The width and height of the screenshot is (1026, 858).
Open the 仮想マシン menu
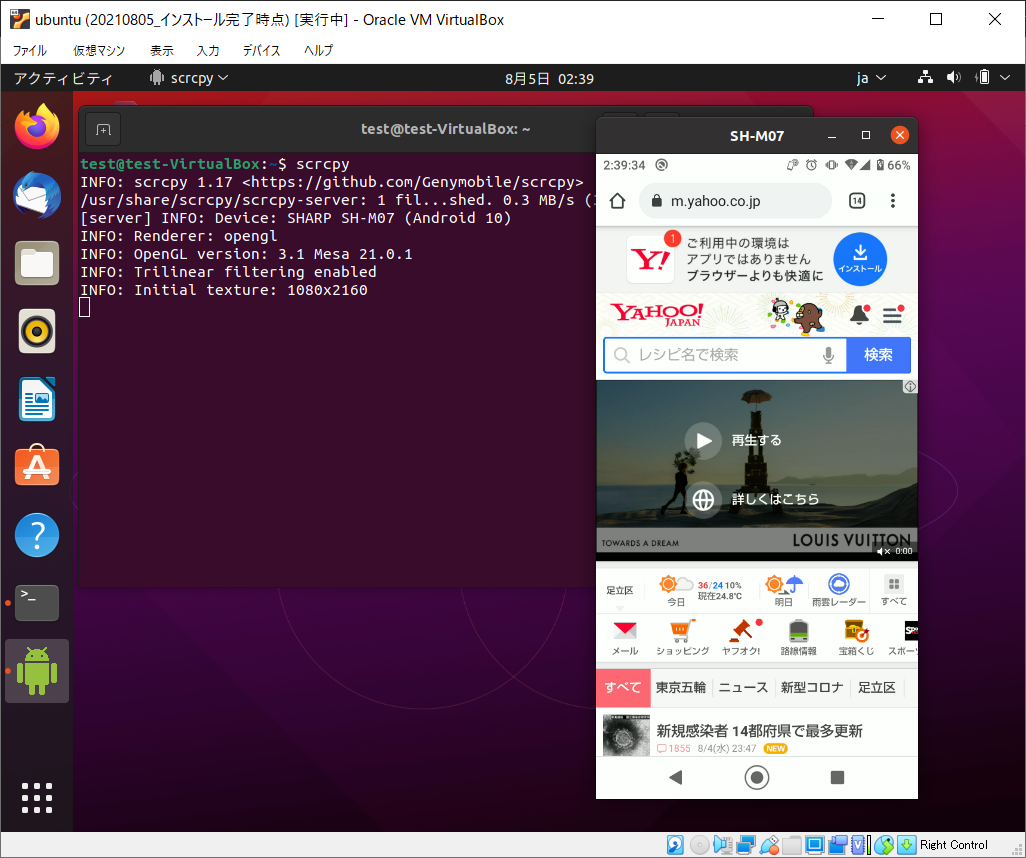99,50
